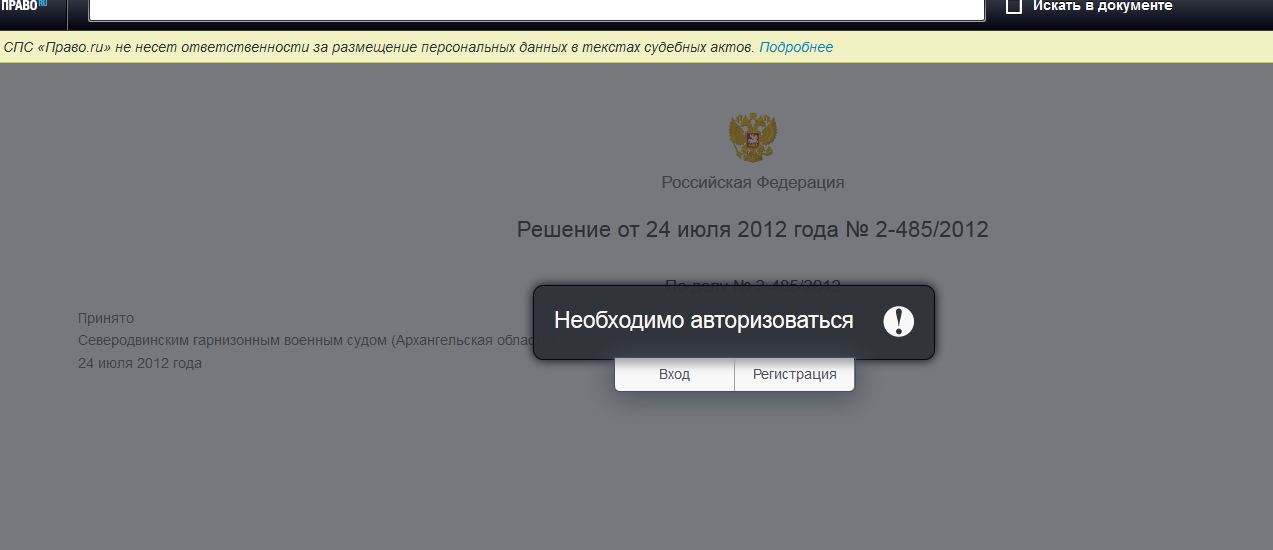Image resolution: width=1273 pixels, height=550 pixels.
Task: Click the Russian coat of arms emblem
Action: (752, 138)
